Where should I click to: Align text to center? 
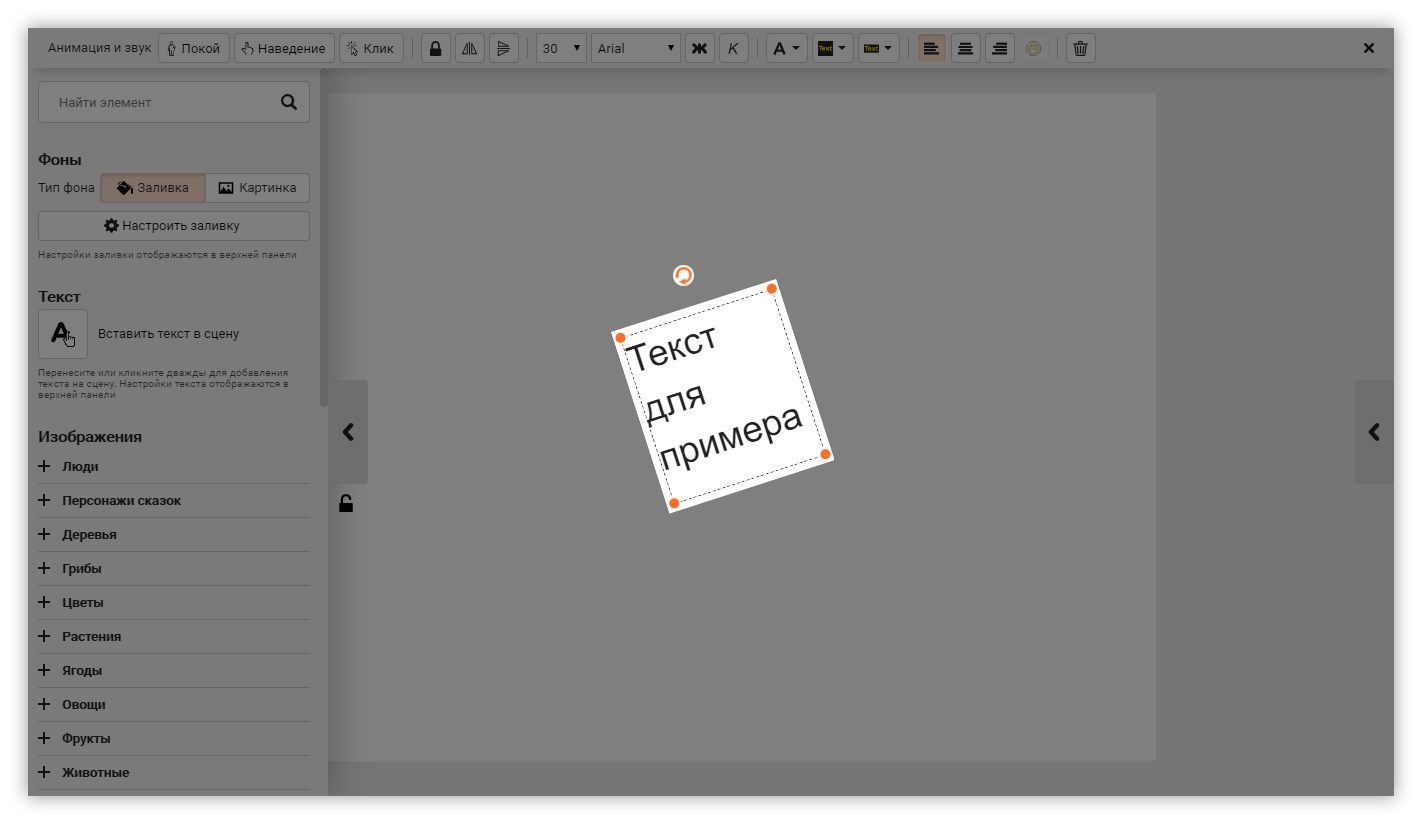(x=965, y=48)
